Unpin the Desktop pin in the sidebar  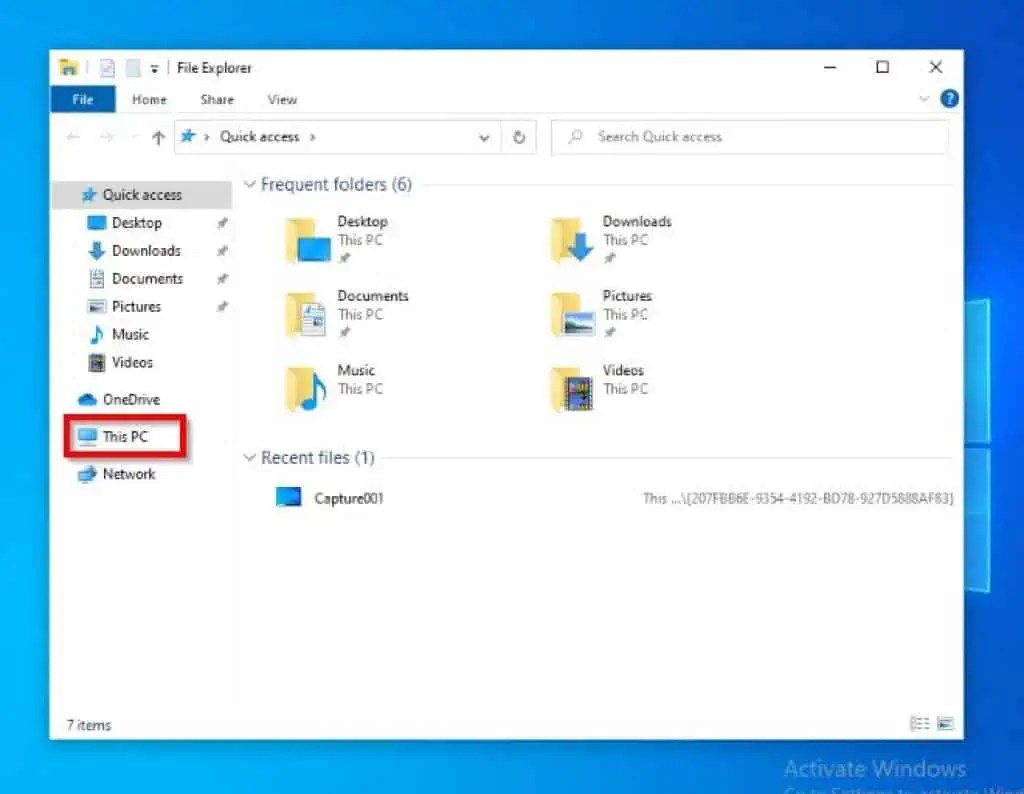222,222
